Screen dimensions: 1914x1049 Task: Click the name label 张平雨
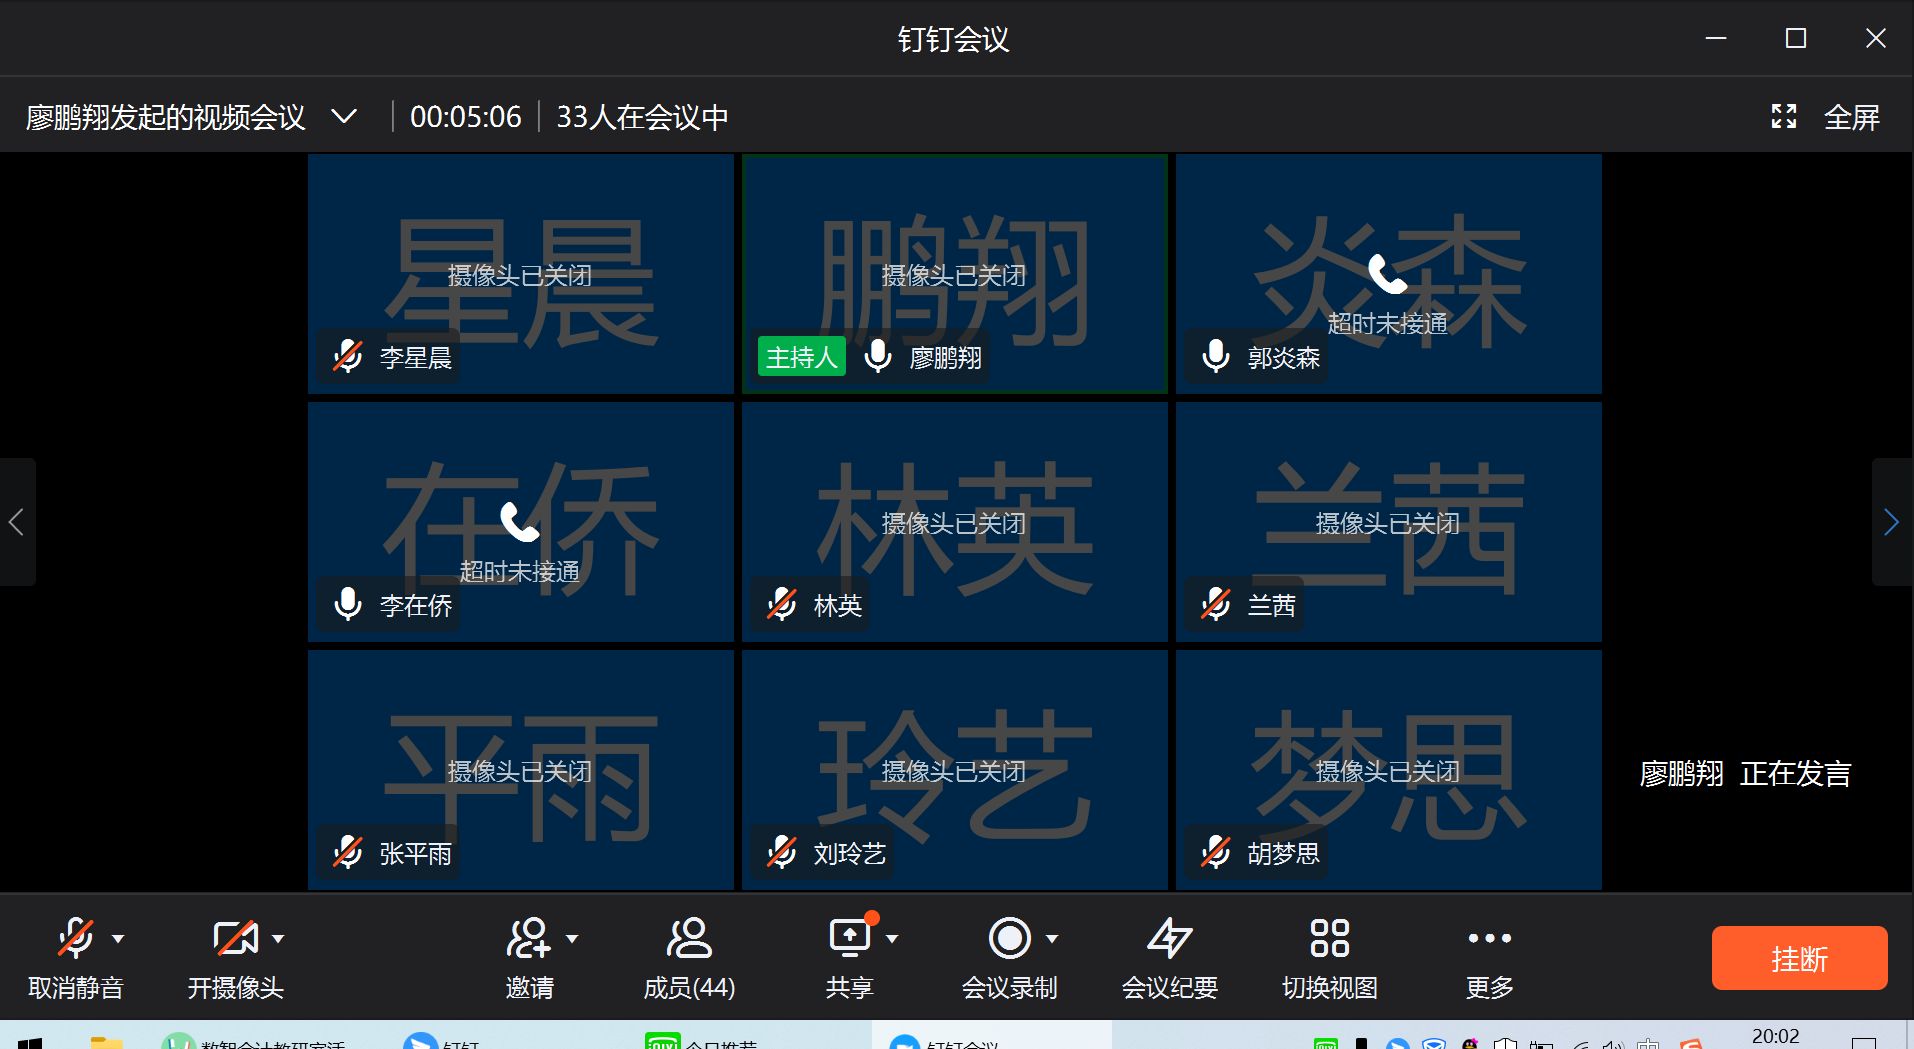pyautogui.click(x=416, y=853)
